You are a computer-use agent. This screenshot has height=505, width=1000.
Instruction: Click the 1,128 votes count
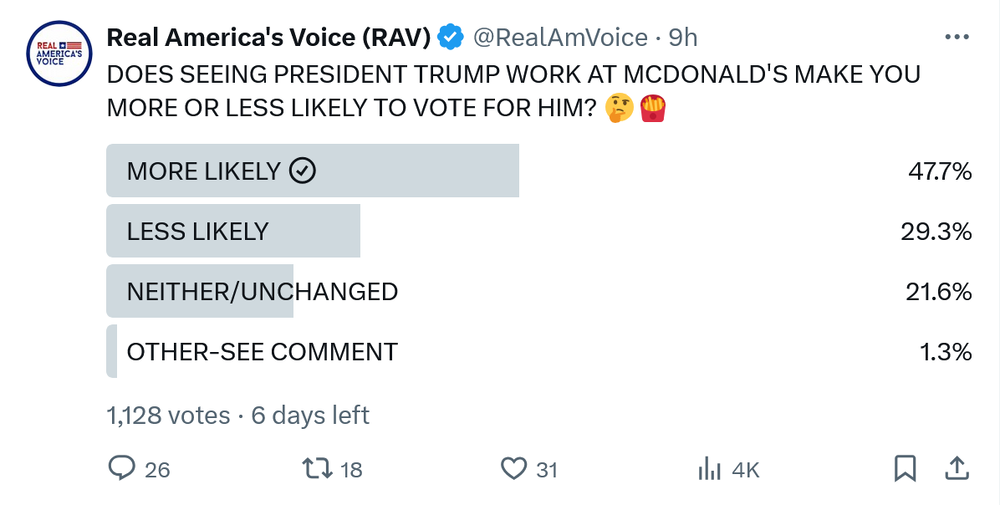[168, 415]
